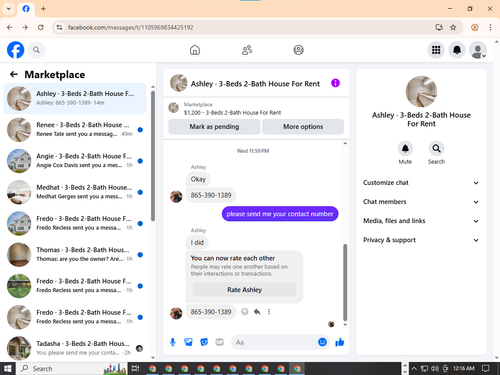
Task: Open the notifications bell in the header
Action: 457,50
